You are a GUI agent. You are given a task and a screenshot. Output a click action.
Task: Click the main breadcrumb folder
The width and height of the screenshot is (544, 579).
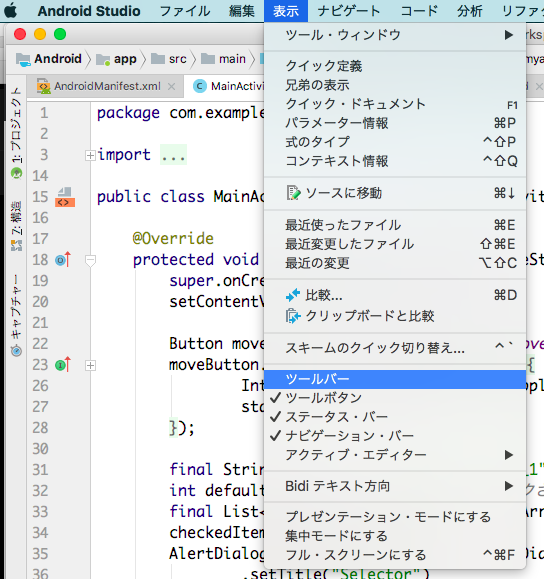[223, 59]
